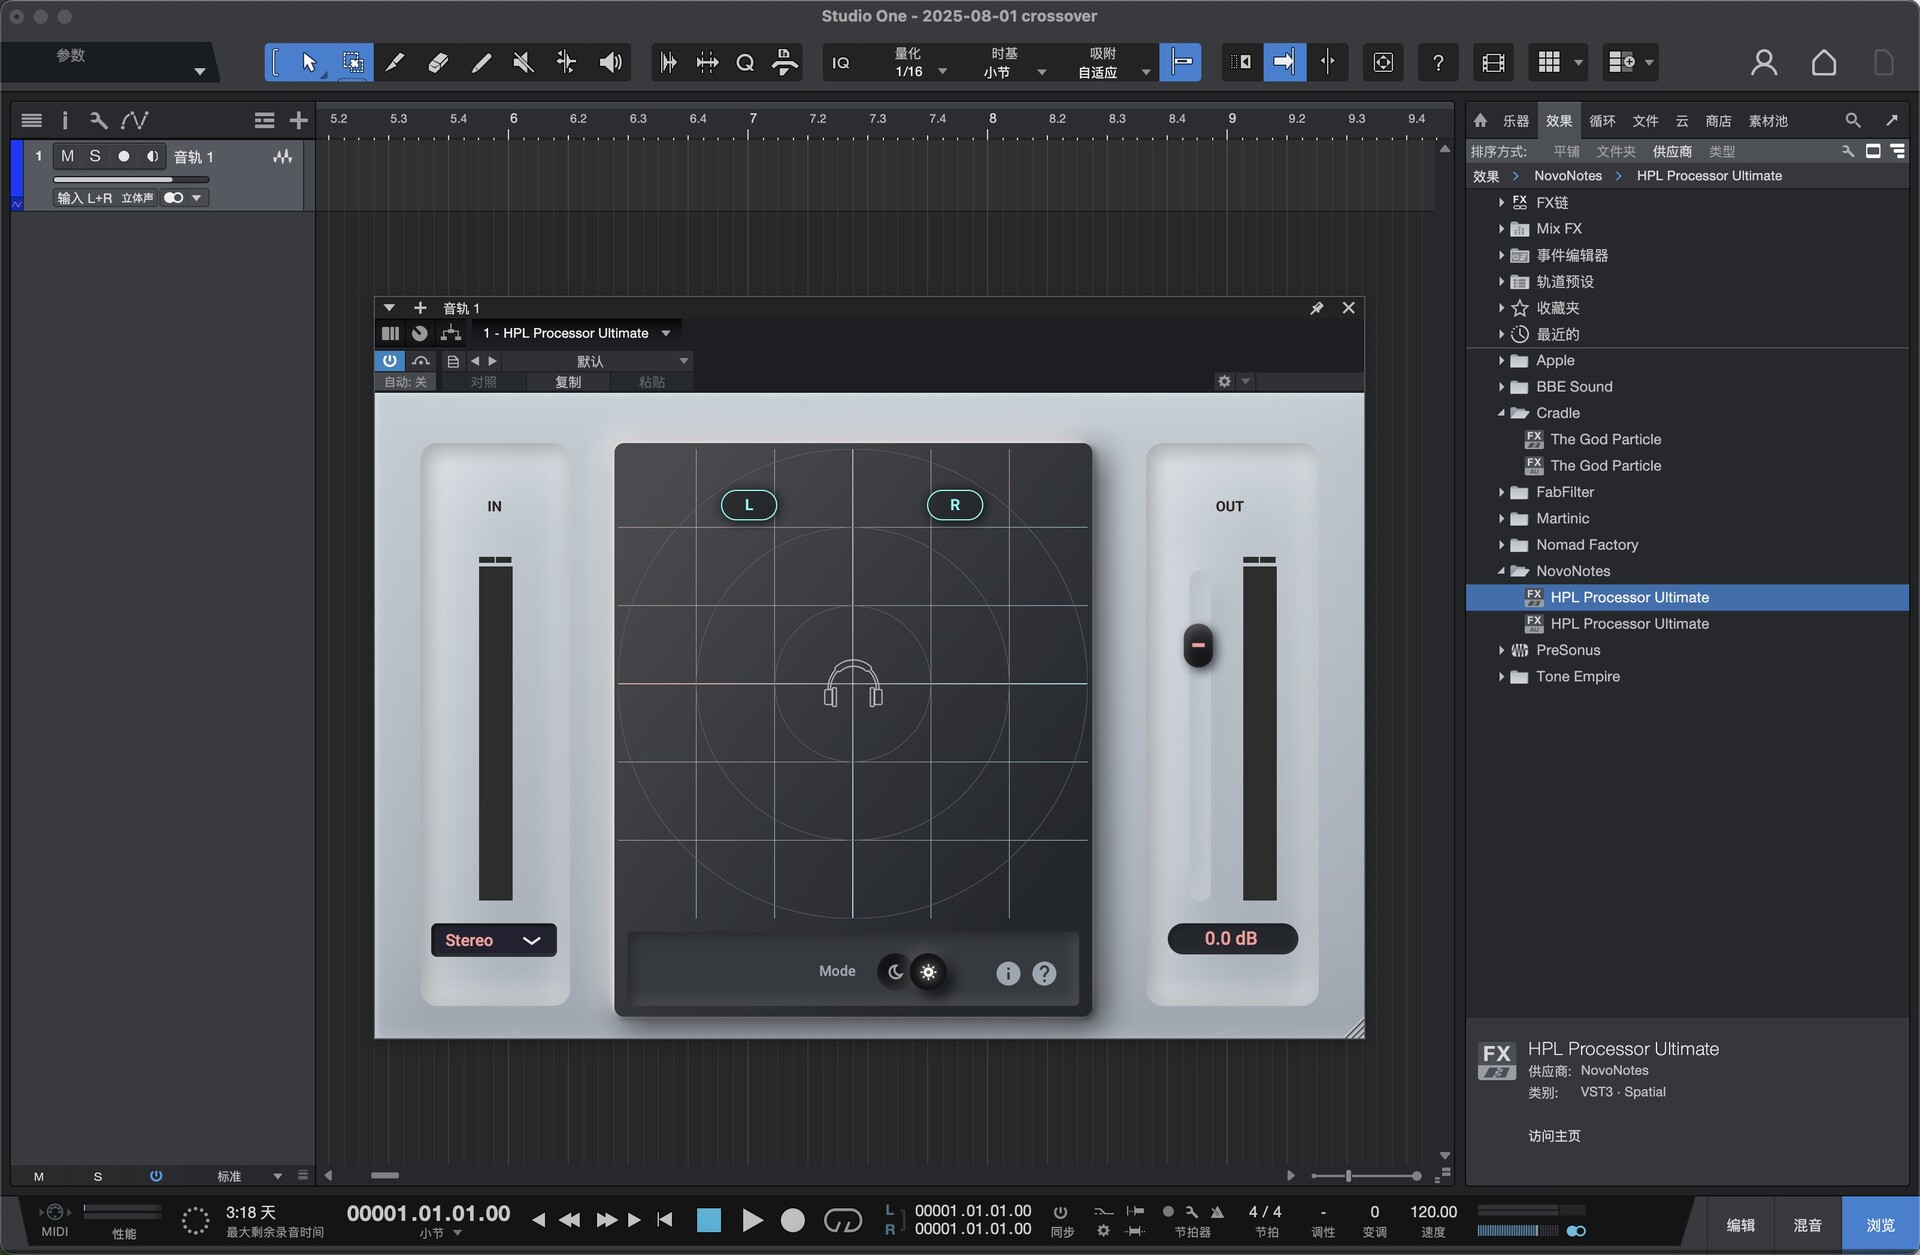Open the 时基 小节 dropdown

pos(1012,62)
